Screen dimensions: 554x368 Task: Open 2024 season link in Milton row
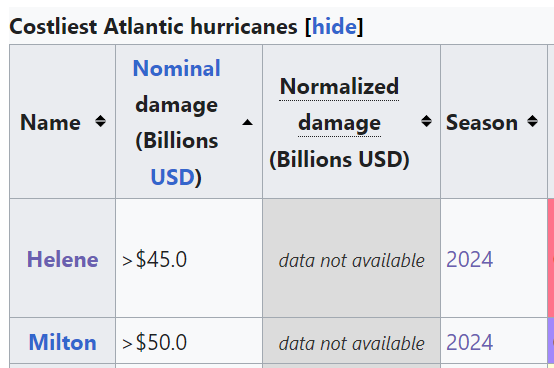(470, 342)
